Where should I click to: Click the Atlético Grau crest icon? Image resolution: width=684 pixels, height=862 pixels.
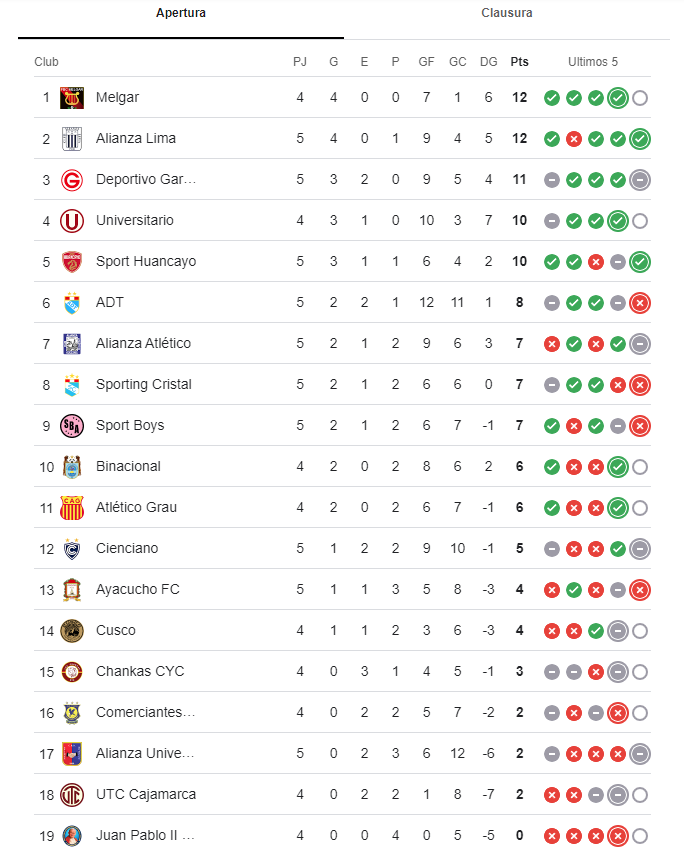72,508
